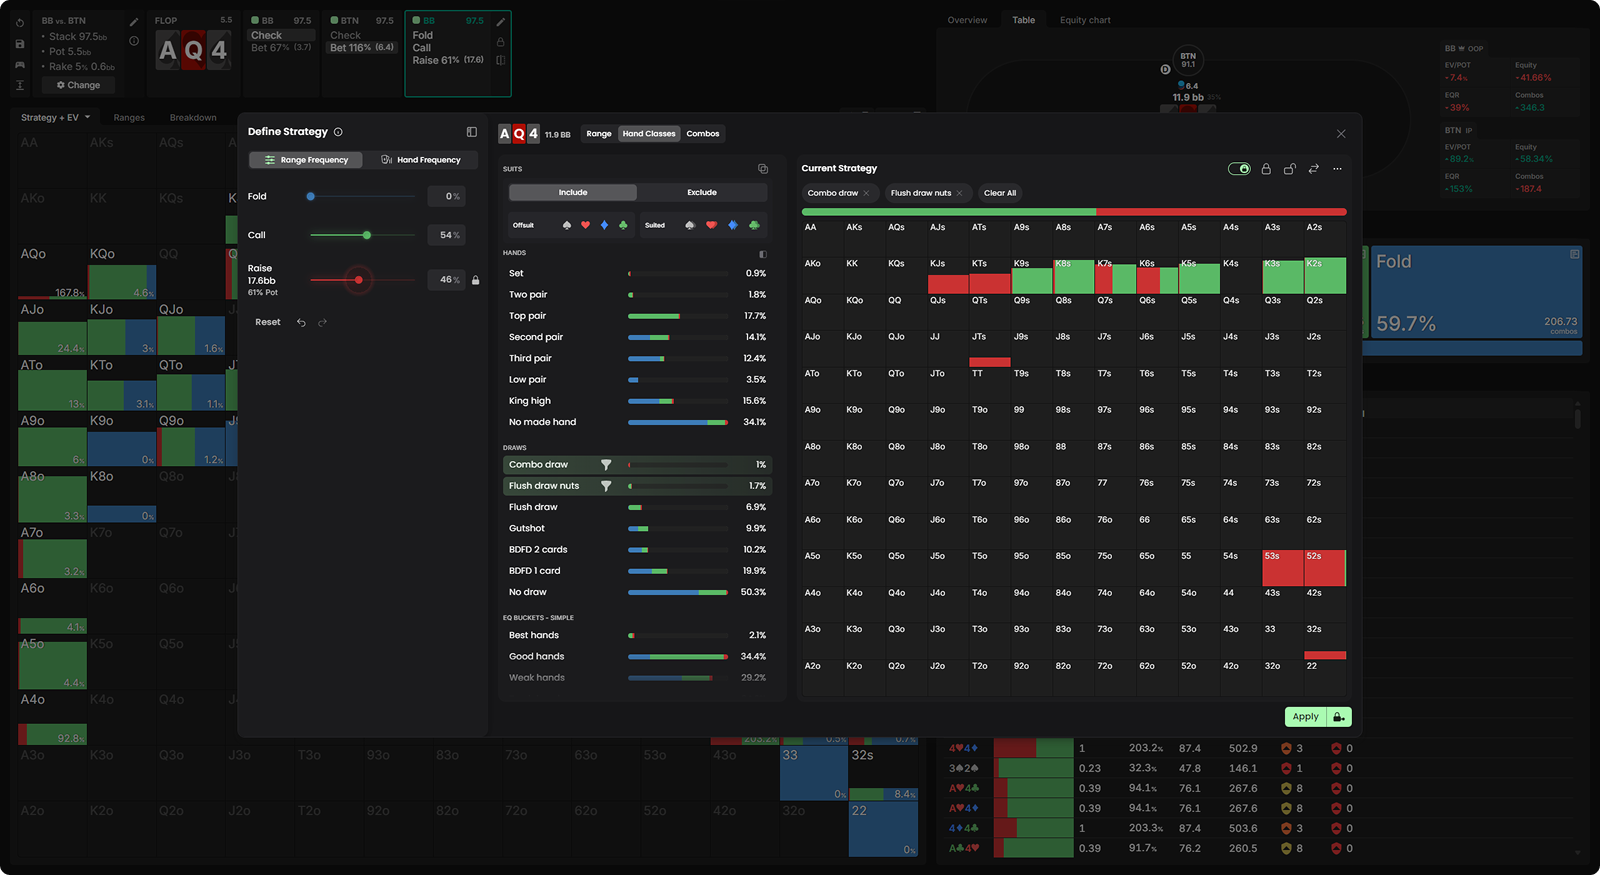Open the Range tab

click(598, 134)
